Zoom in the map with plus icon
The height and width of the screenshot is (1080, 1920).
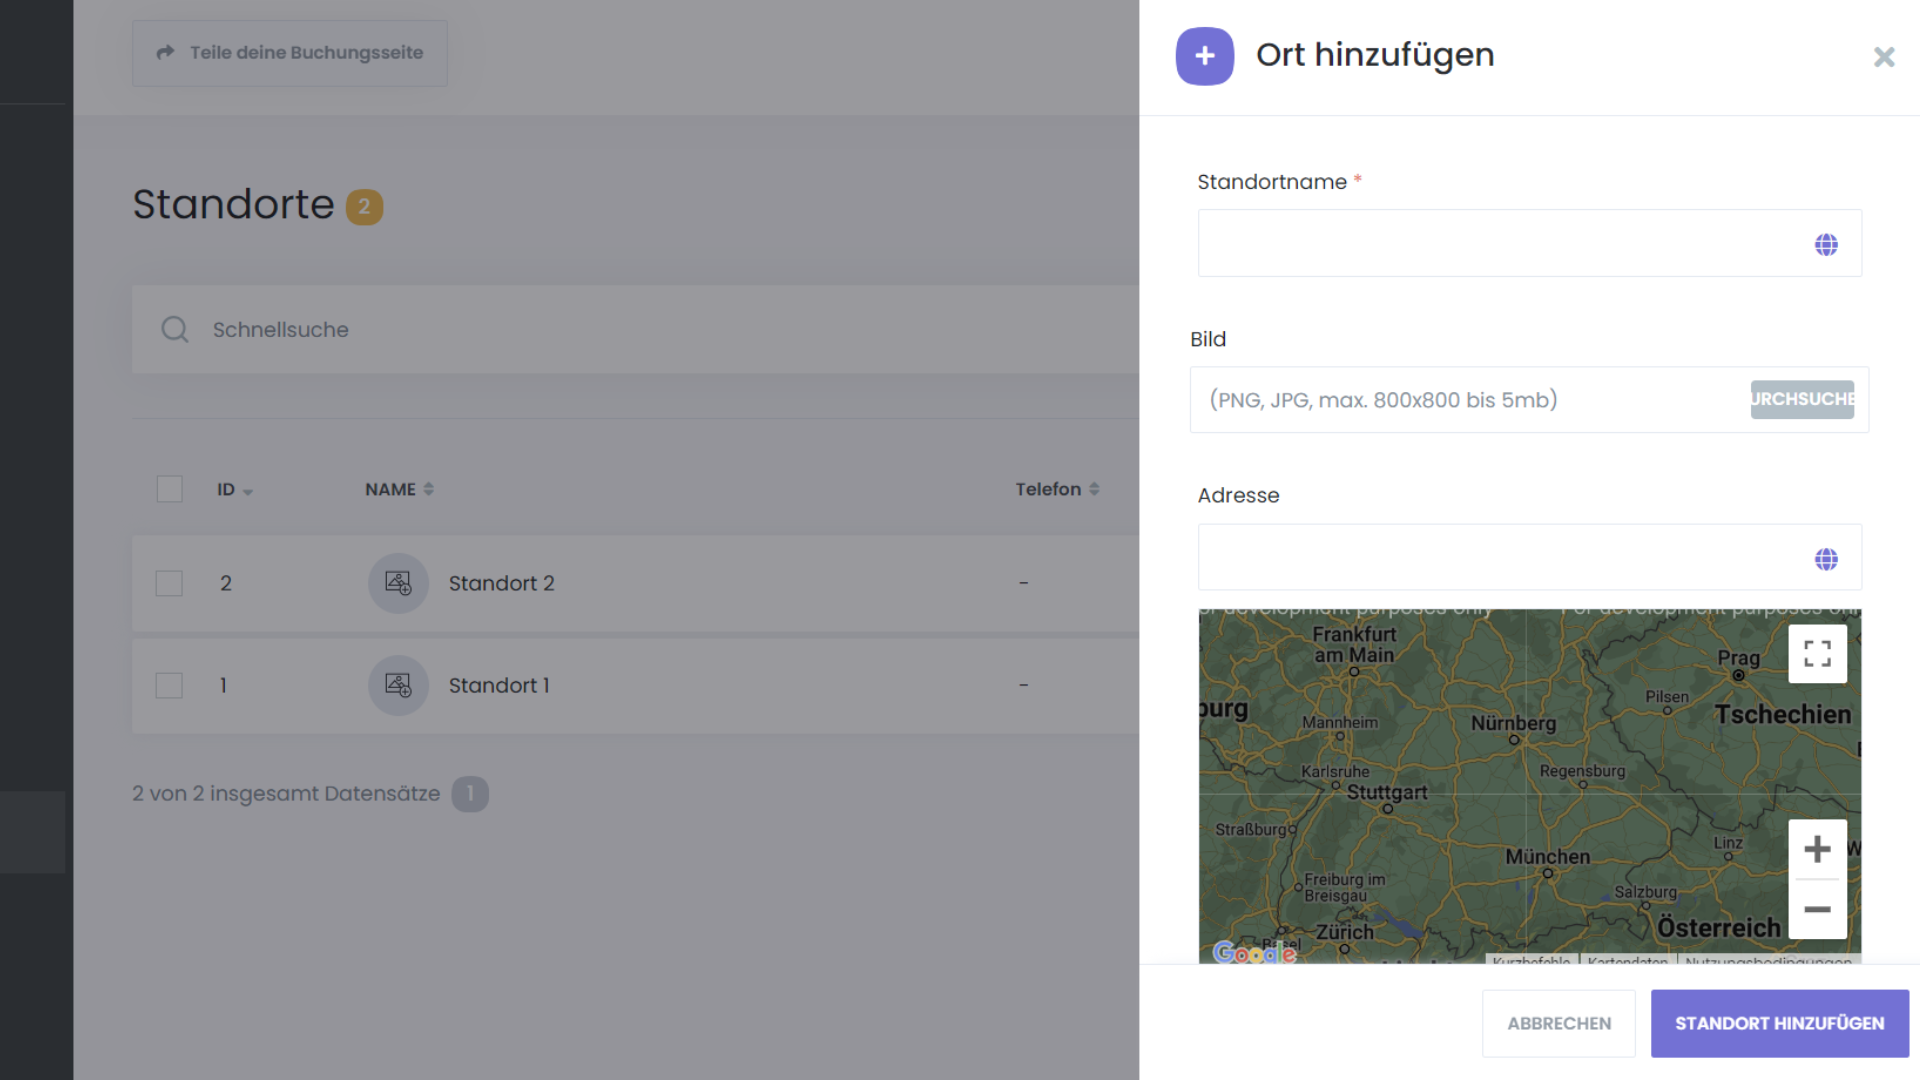pyautogui.click(x=1817, y=850)
